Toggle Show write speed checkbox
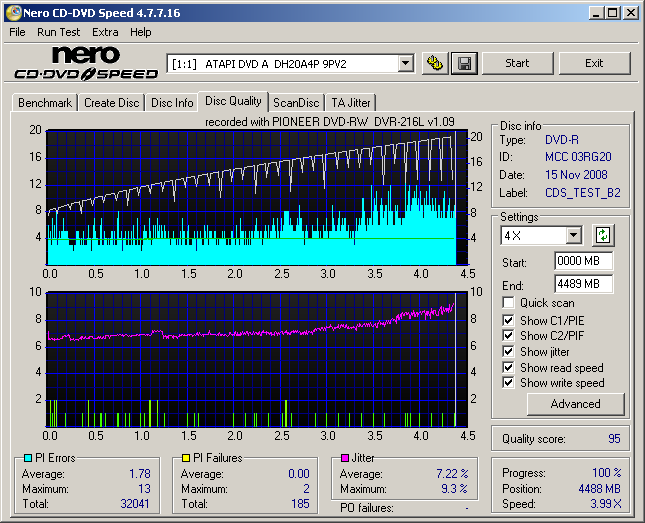 pos(509,383)
